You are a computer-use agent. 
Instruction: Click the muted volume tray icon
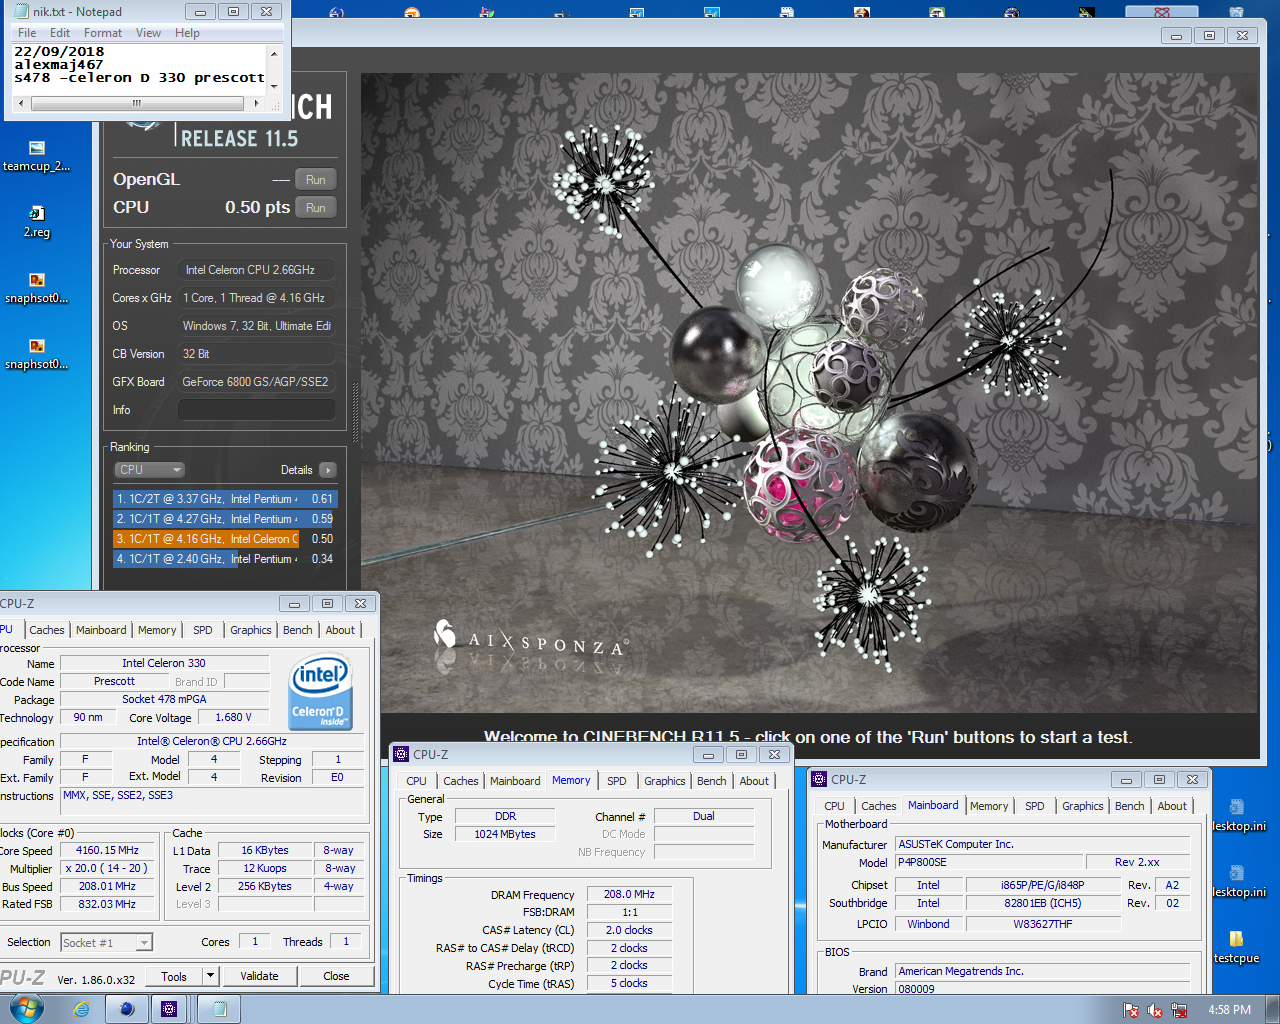(x=1155, y=1010)
